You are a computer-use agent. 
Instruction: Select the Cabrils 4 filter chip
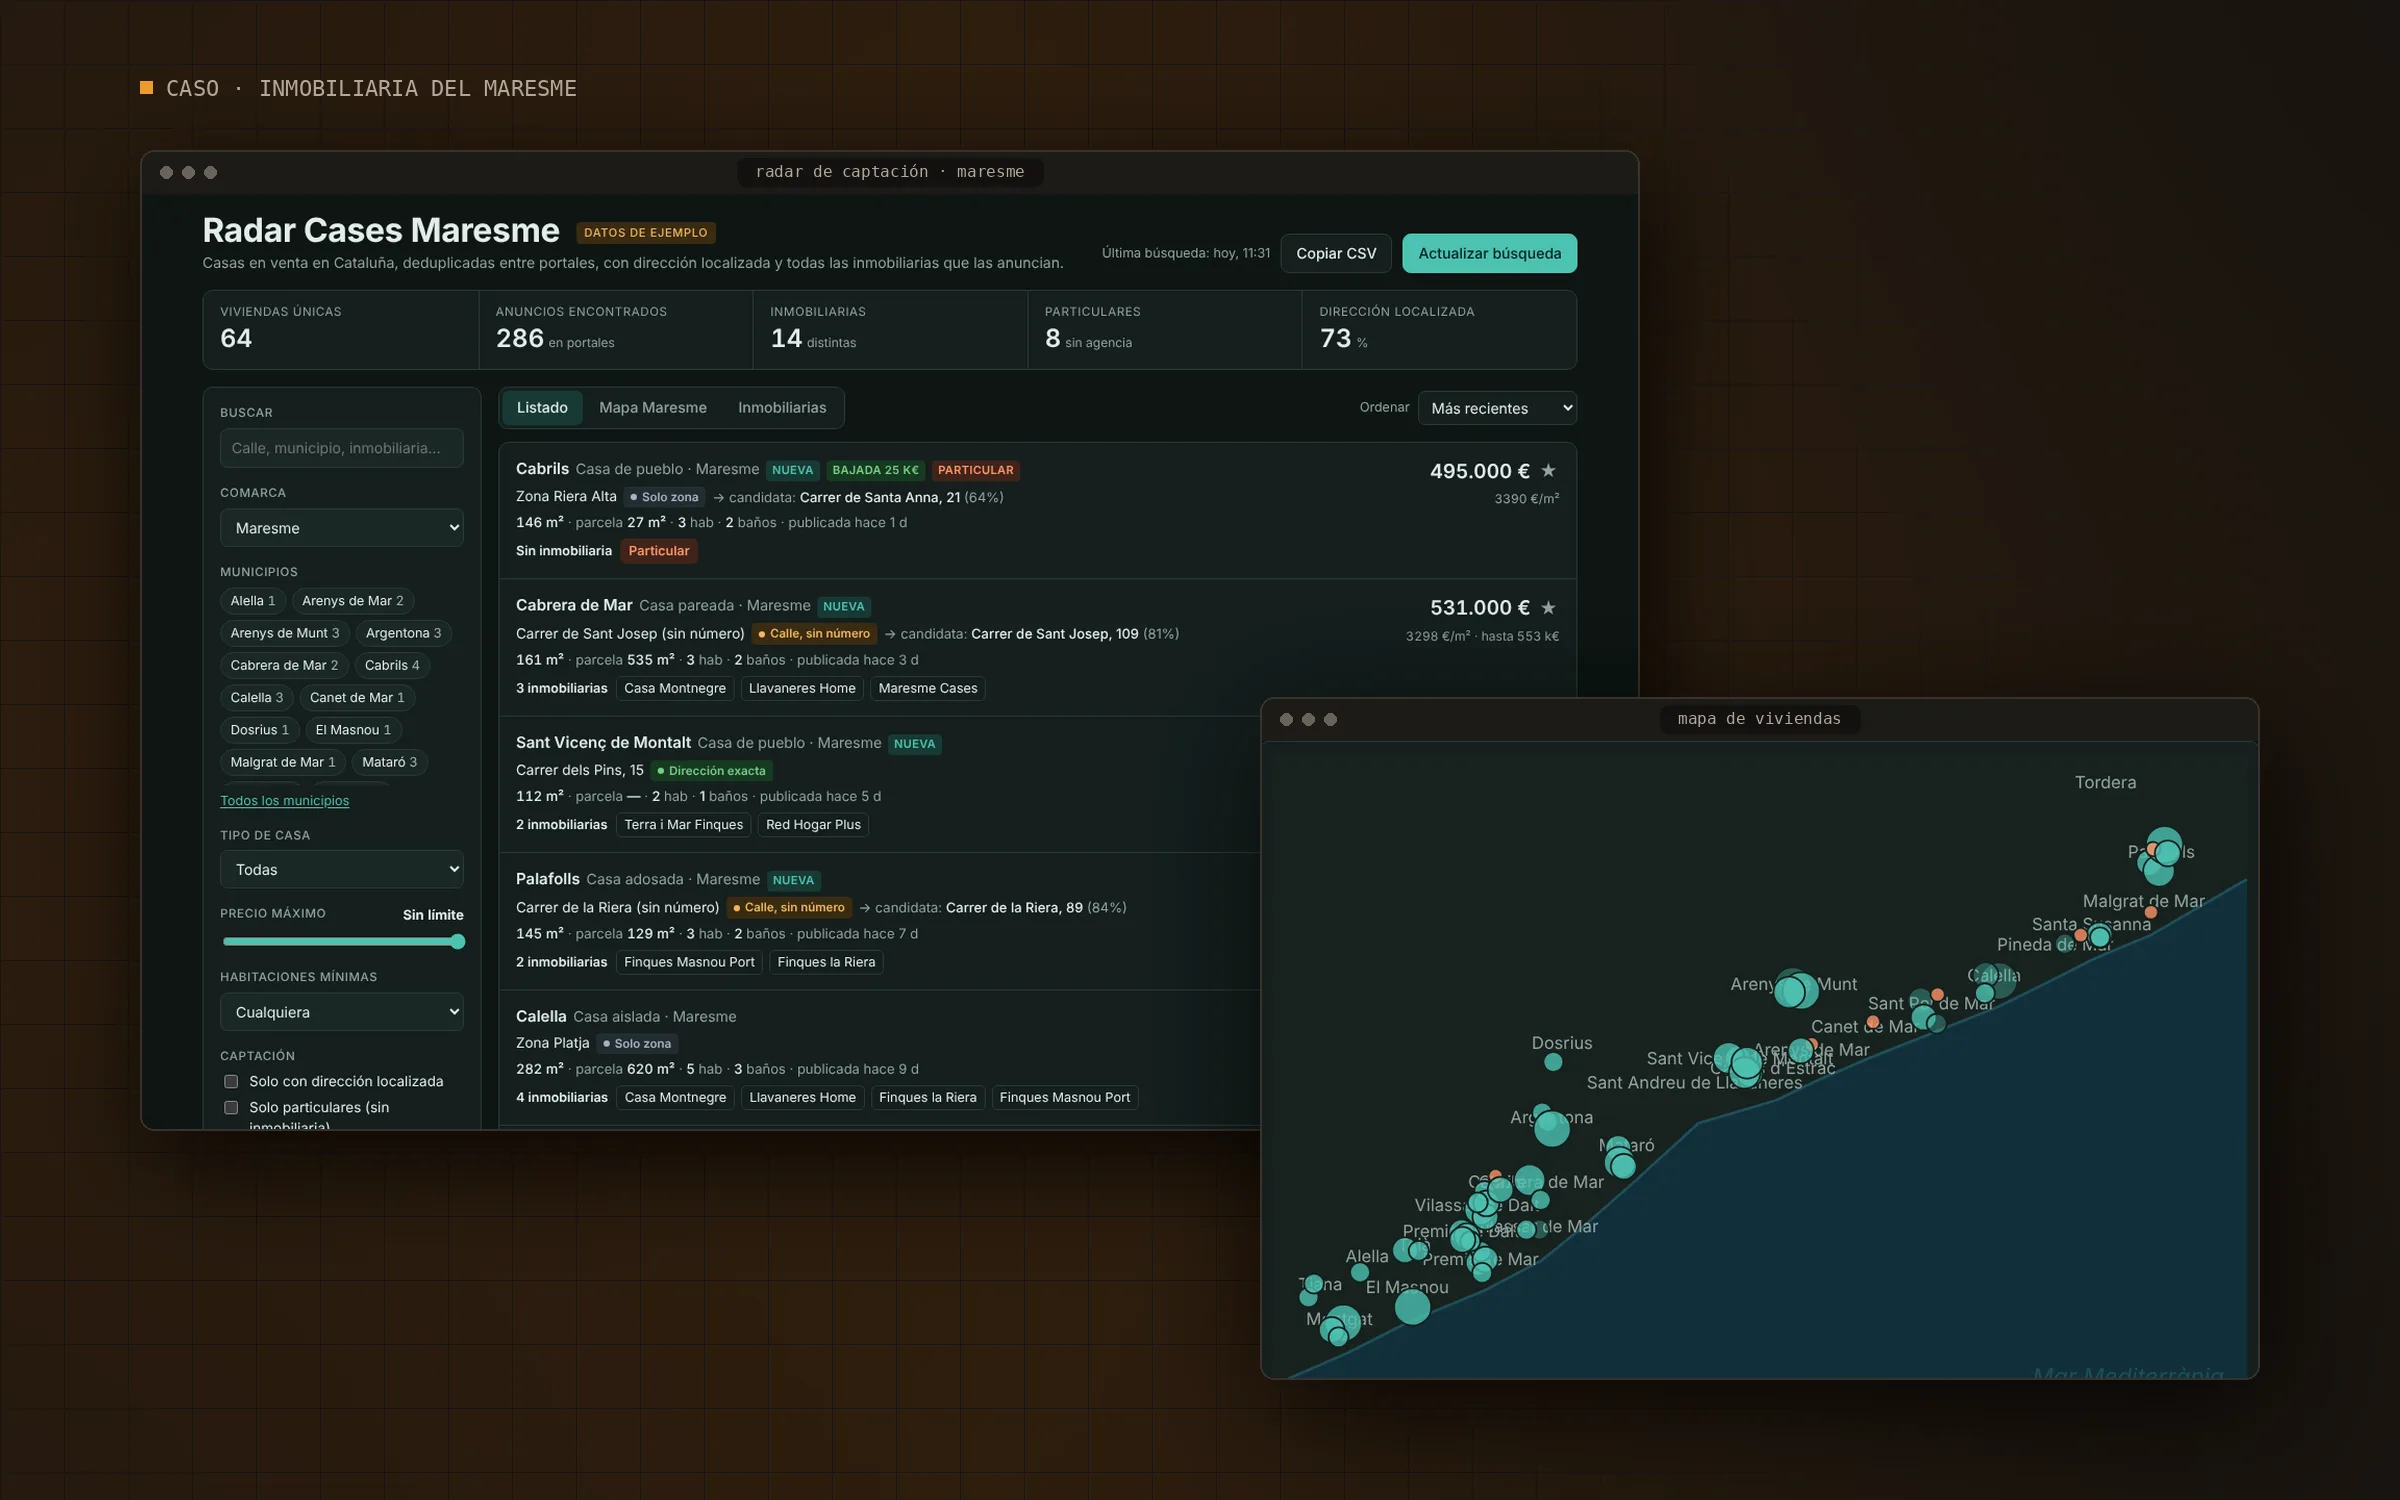[391, 665]
